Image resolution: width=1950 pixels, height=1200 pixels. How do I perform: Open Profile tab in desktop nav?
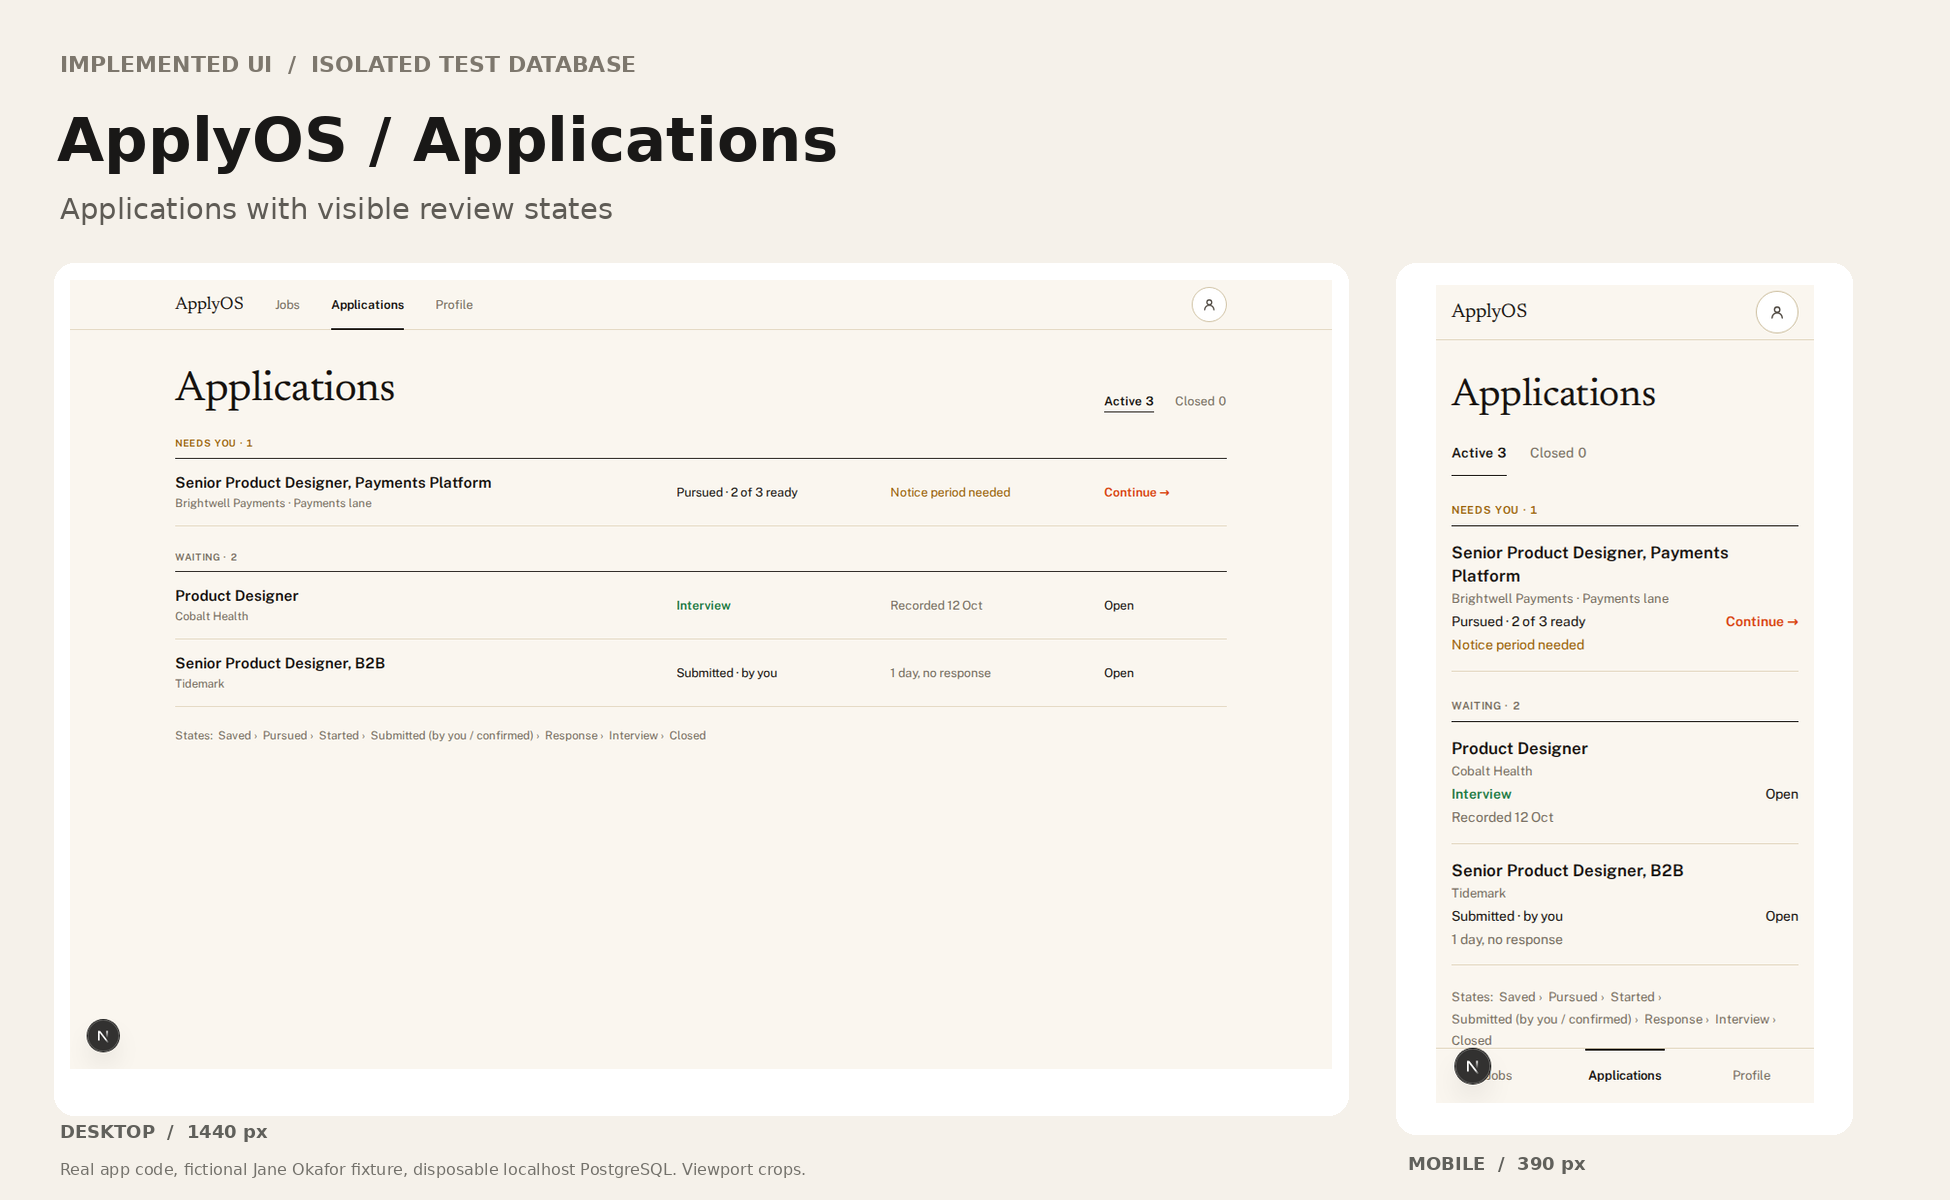coord(454,305)
